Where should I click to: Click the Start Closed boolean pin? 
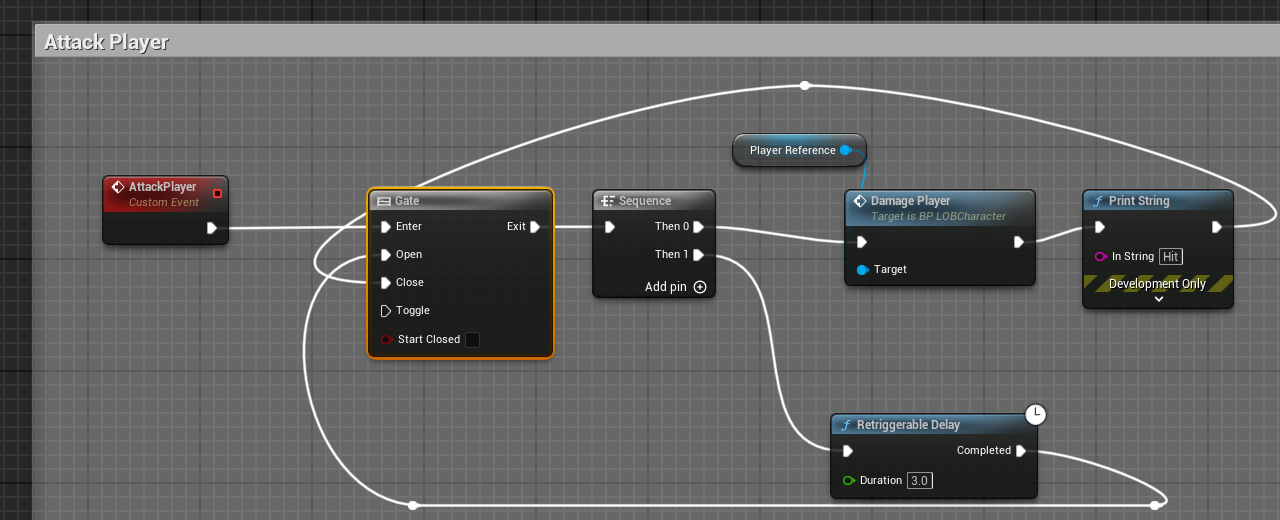[x=386, y=340]
